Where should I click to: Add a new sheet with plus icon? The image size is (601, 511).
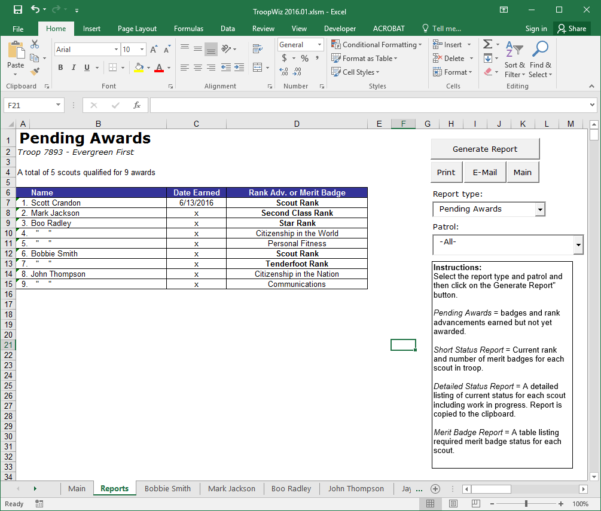[435, 489]
